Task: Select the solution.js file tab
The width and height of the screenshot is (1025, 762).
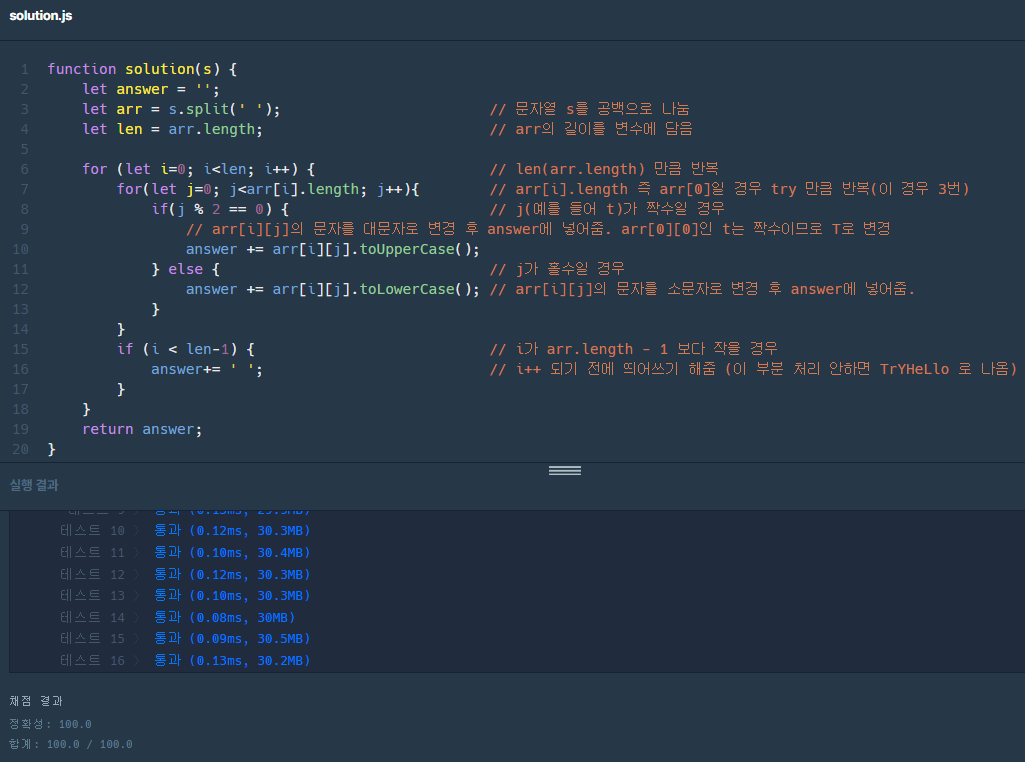Action: click(41, 16)
